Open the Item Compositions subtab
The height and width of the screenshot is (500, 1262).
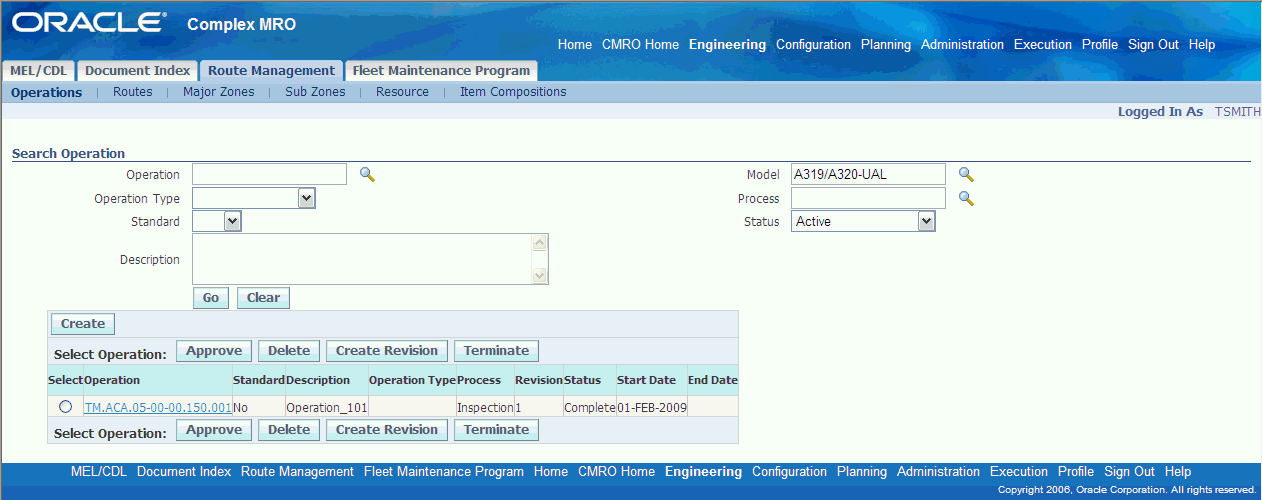point(513,92)
